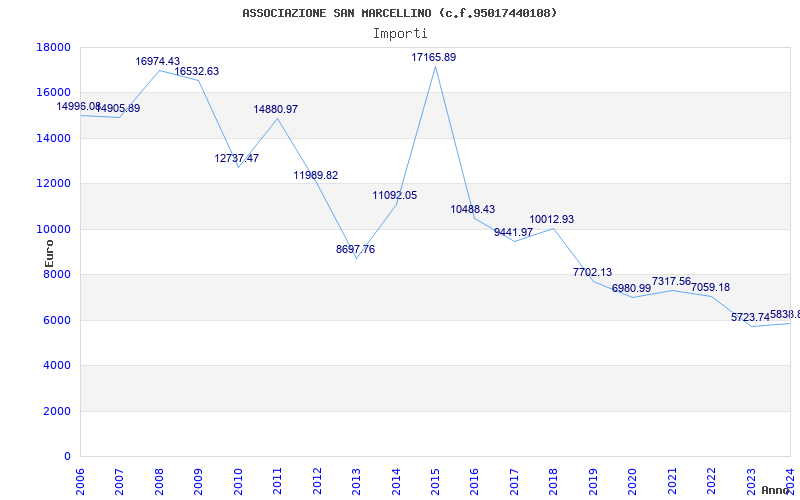The image size is (800, 500).
Task: Click the 8697.76 data label
Action: 356,249
